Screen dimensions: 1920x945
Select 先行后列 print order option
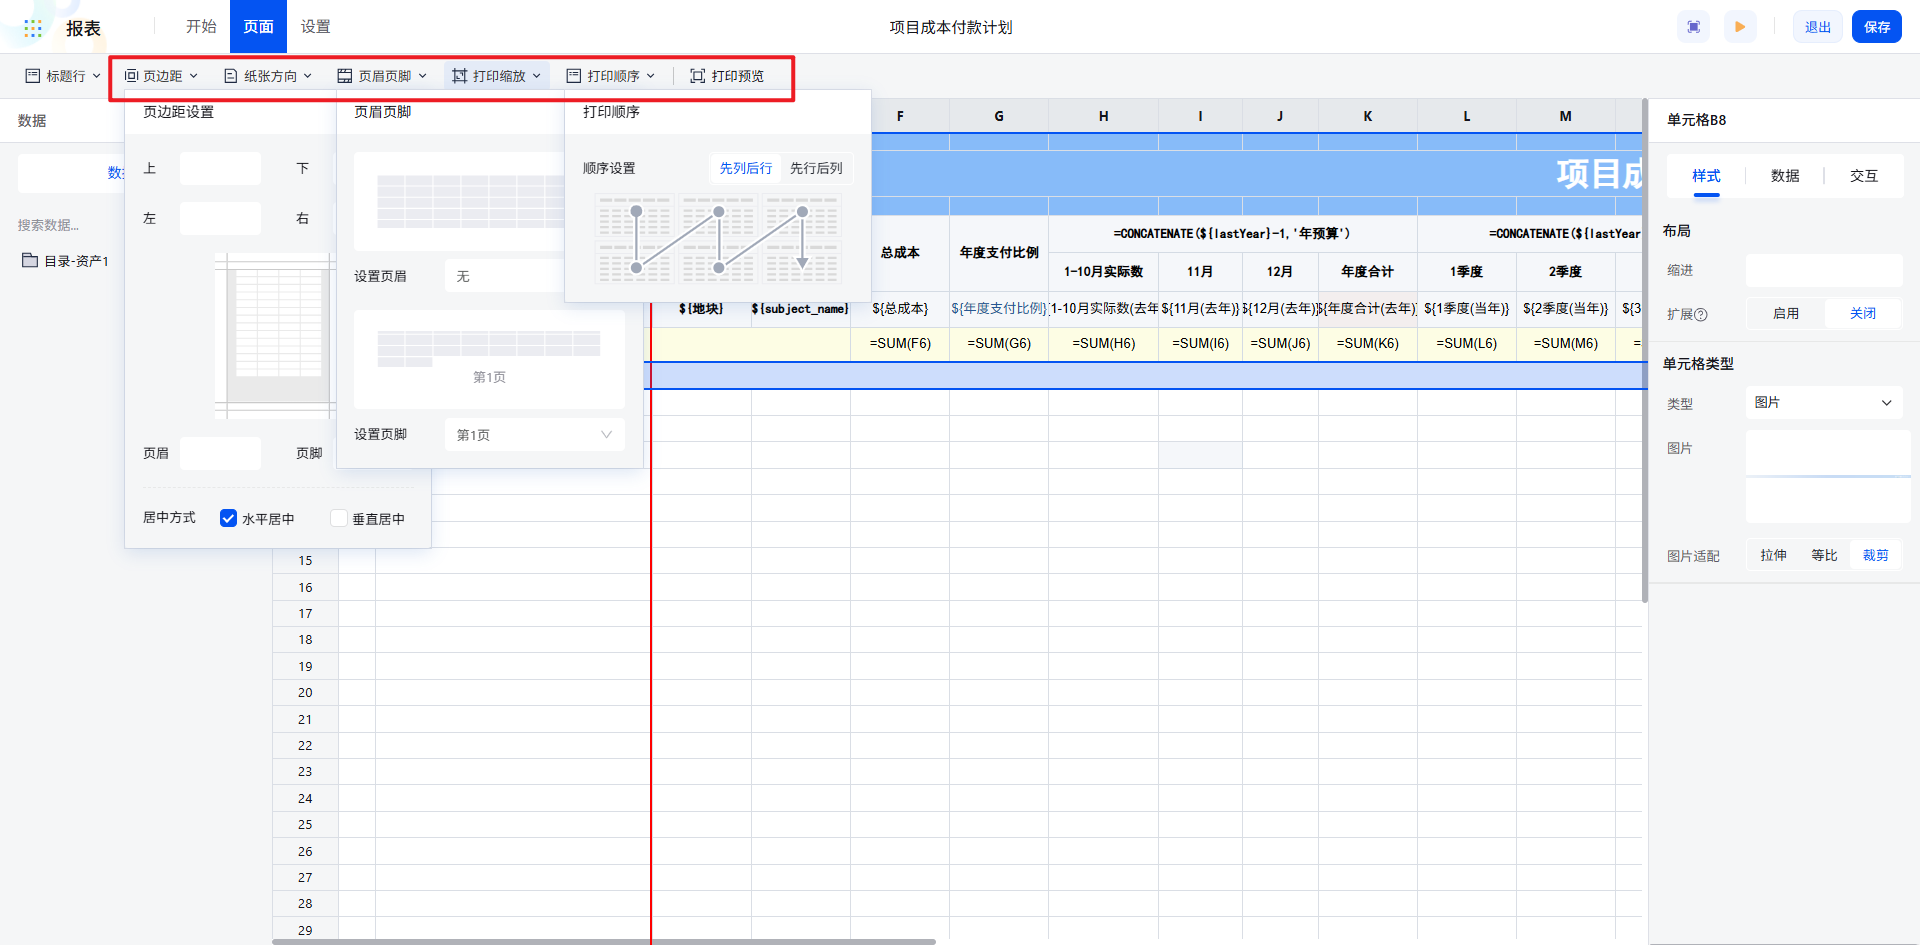(816, 168)
